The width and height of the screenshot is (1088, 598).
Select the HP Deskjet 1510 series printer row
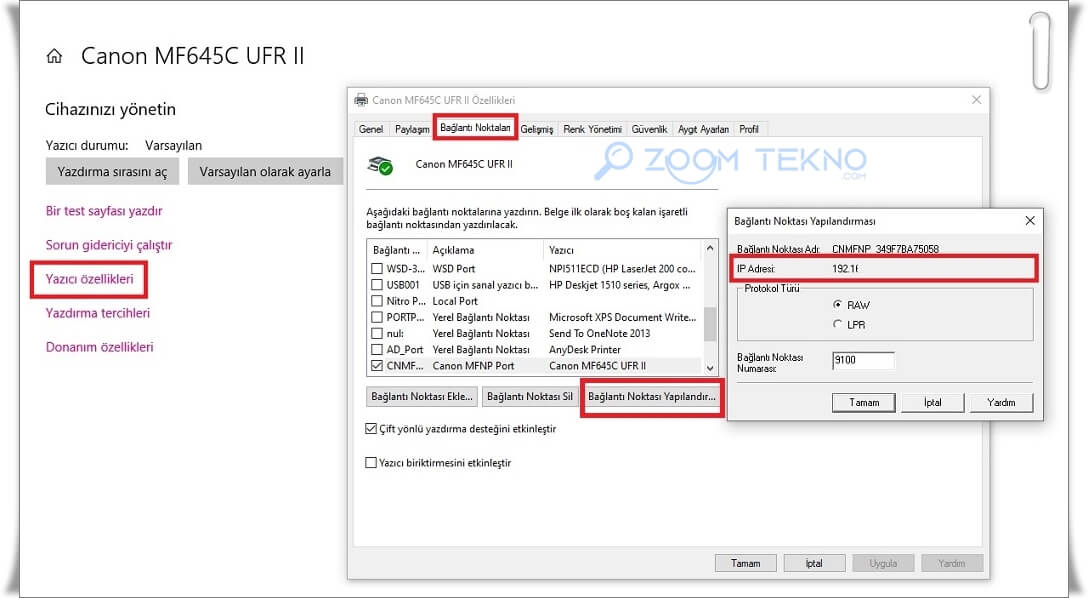pos(619,284)
